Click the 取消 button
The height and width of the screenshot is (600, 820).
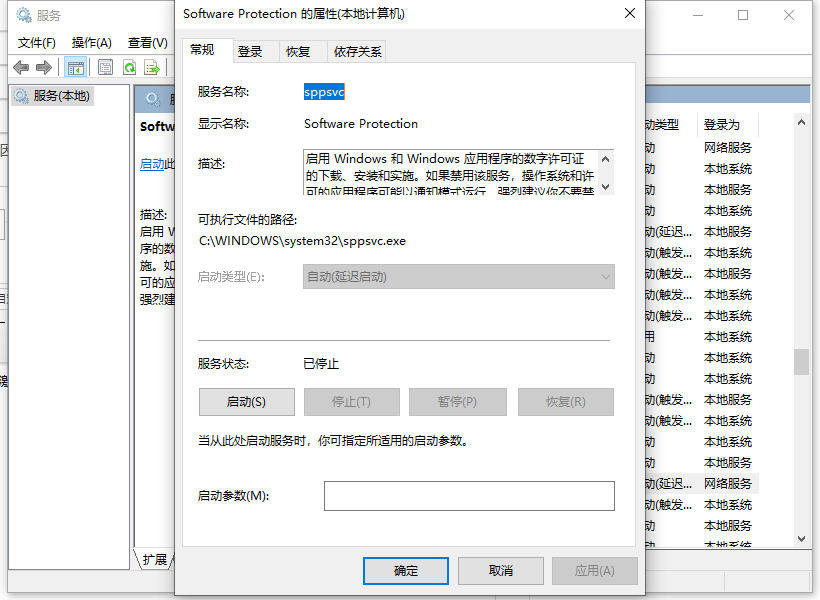(501, 571)
